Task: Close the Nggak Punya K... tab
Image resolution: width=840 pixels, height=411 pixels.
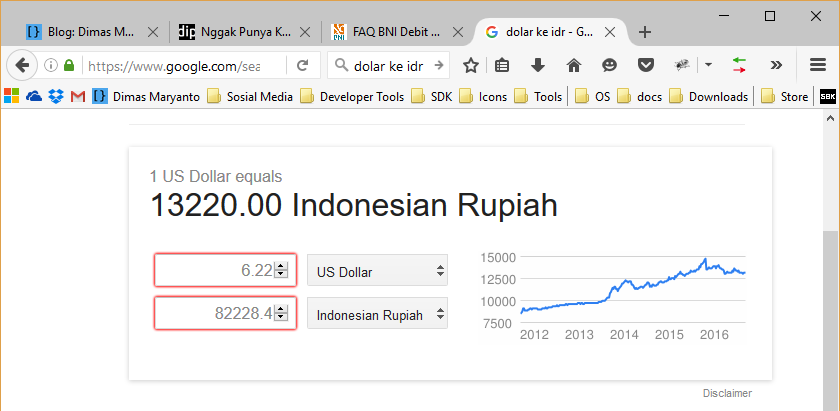Action: pyautogui.click(x=305, y=32)
